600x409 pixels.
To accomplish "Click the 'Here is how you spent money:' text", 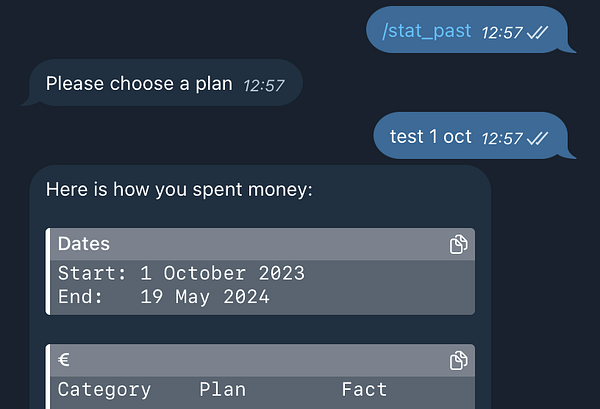I will (179, 190).
